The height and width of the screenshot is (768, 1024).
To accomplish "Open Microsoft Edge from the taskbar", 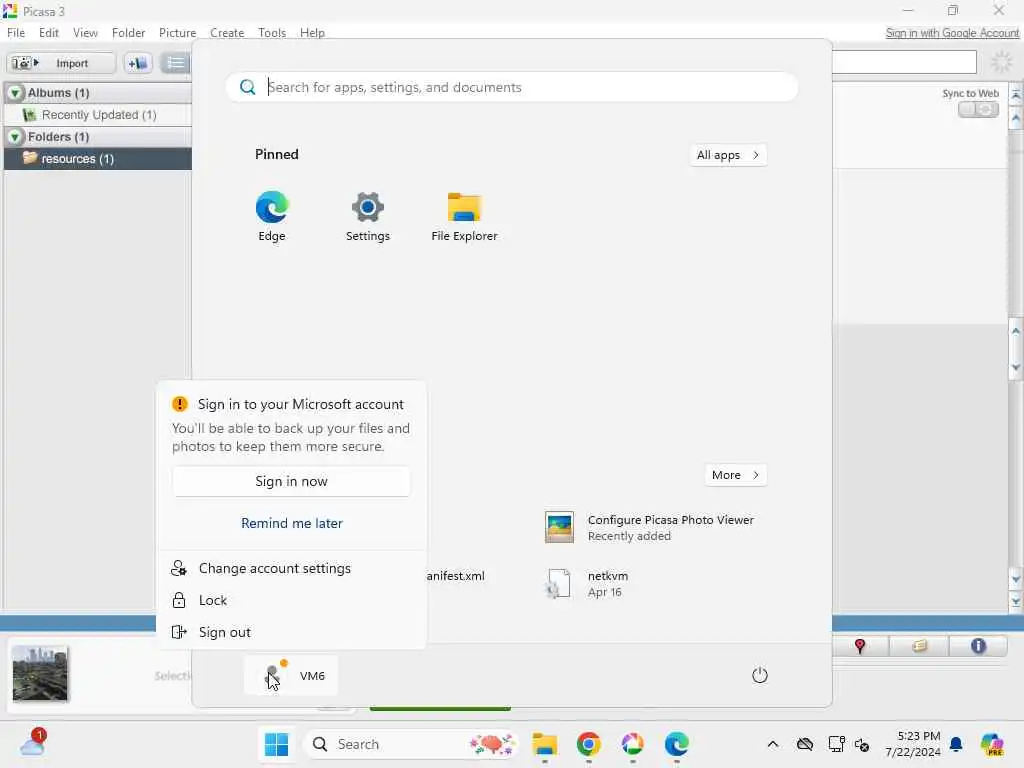I will (677, 744).
